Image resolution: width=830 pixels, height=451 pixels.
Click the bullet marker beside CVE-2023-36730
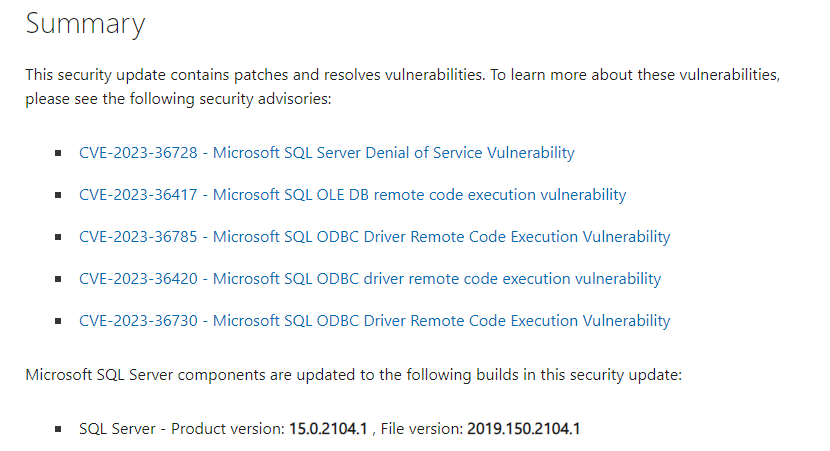58,321
